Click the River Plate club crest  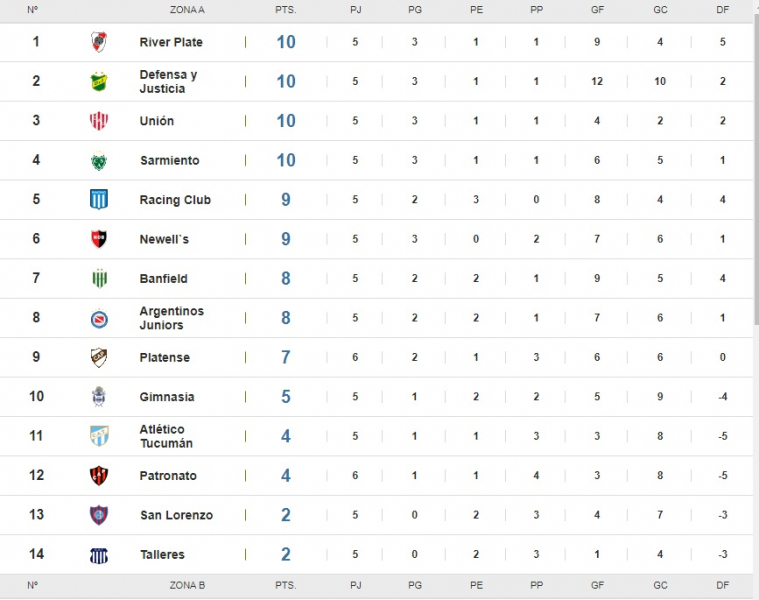point(99,42)
